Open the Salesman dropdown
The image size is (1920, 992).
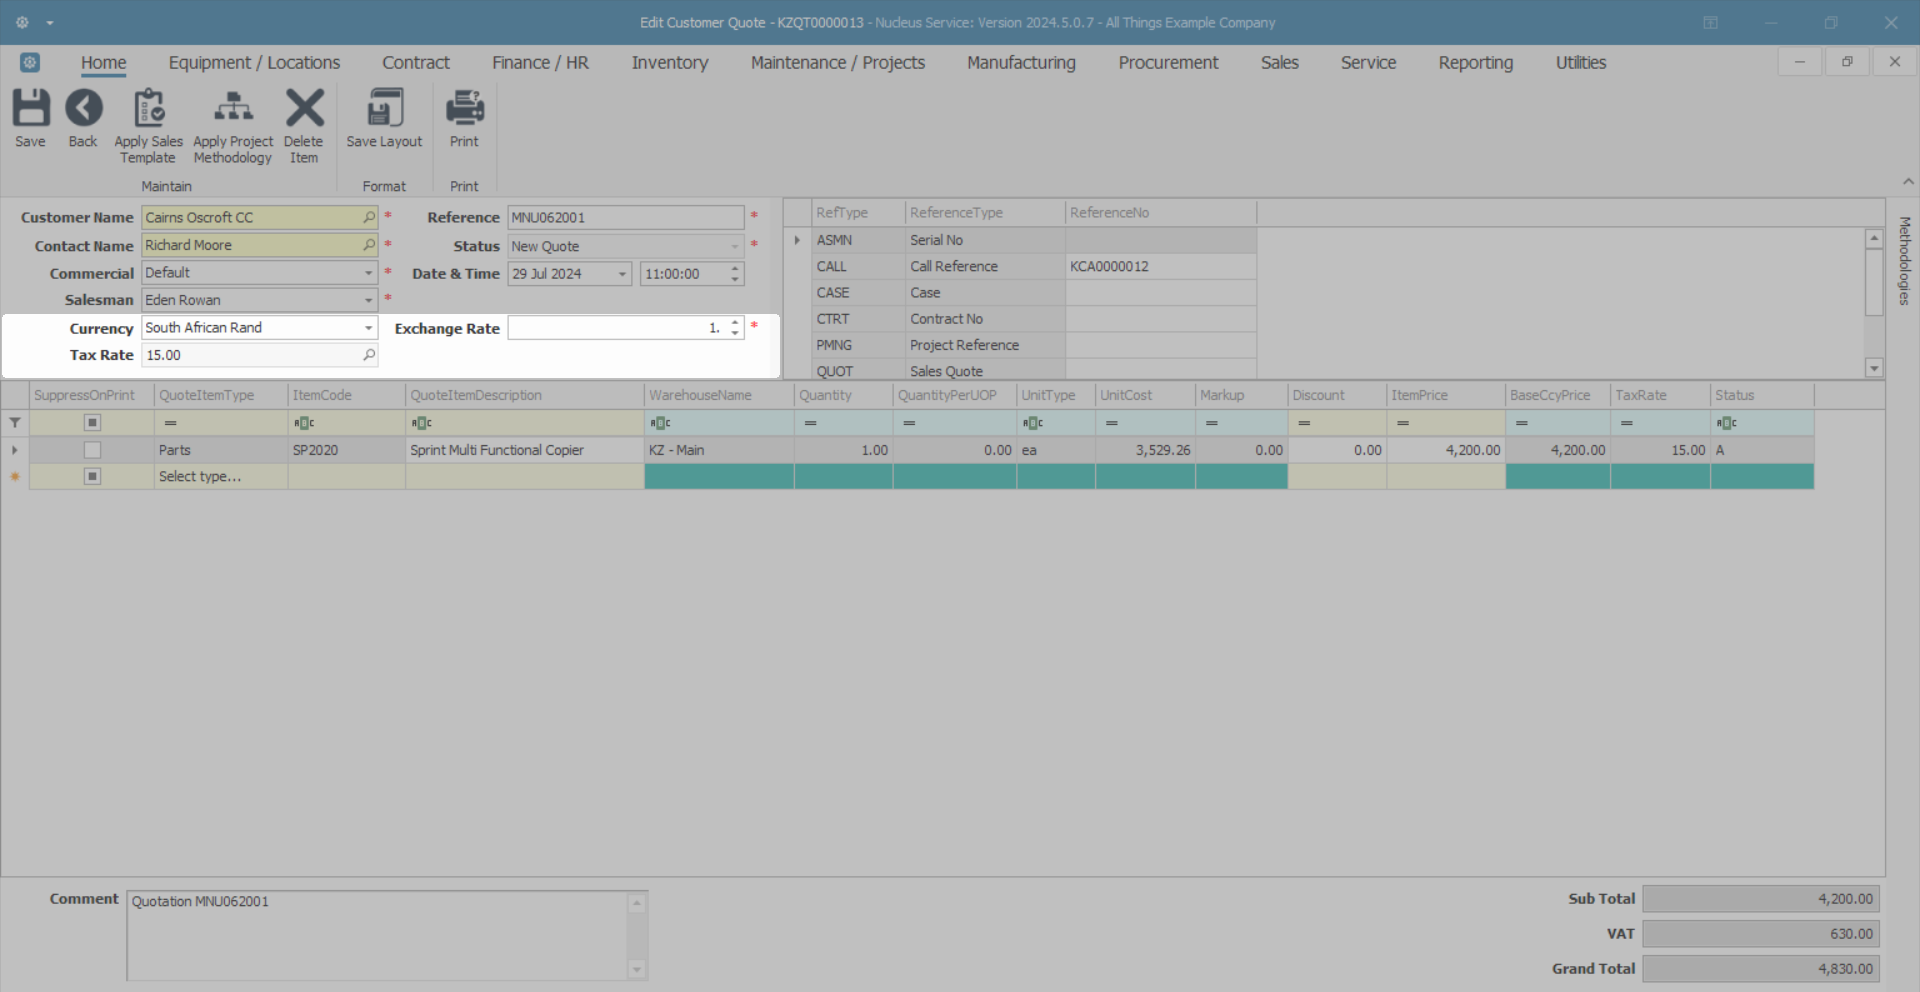tap(368, 300)
